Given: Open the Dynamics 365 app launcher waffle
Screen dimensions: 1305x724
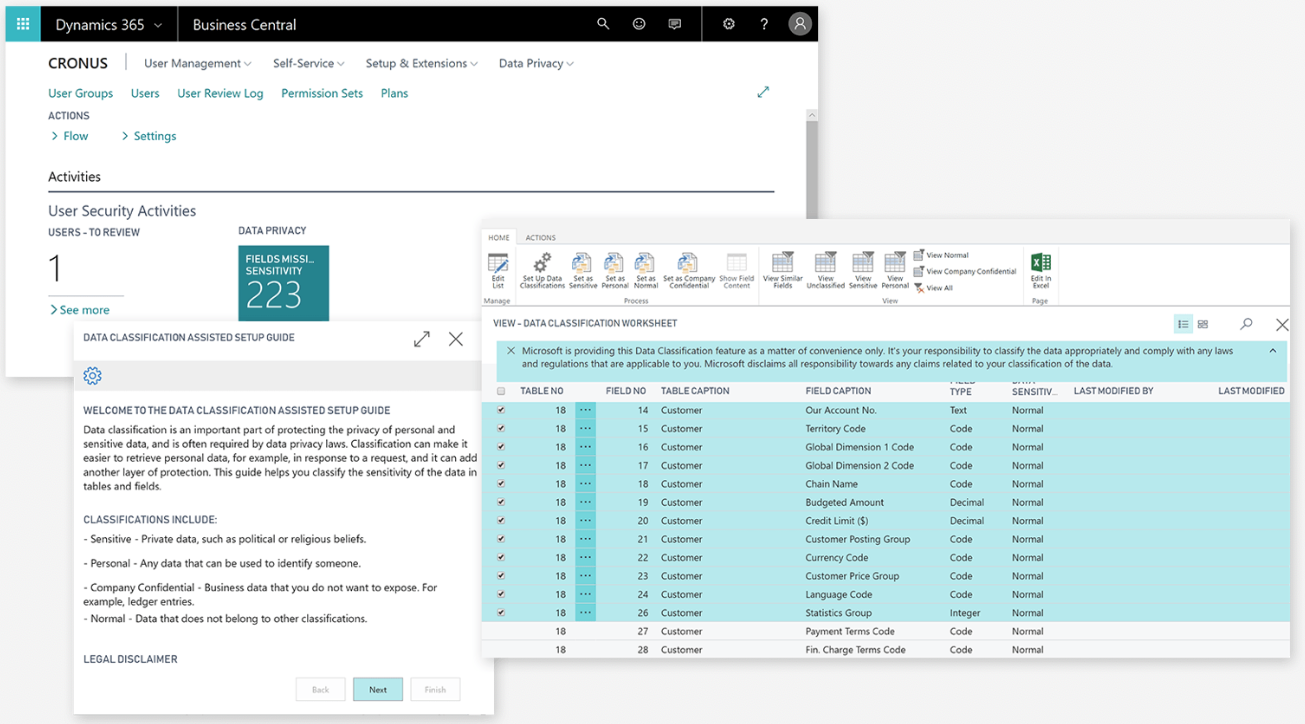Looking at the screenshot, I should pyautogui.click(x=23, y=24).
